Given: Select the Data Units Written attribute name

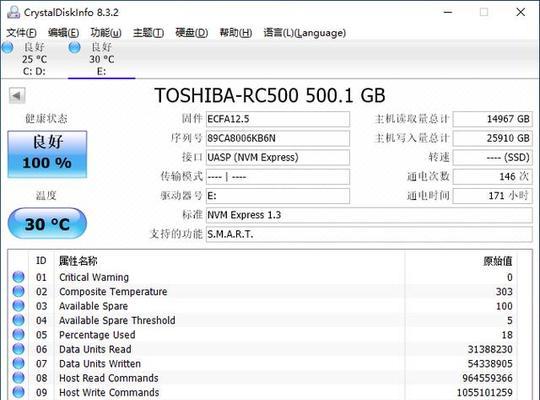Looking at the screenshot, I should coord(100,364).
